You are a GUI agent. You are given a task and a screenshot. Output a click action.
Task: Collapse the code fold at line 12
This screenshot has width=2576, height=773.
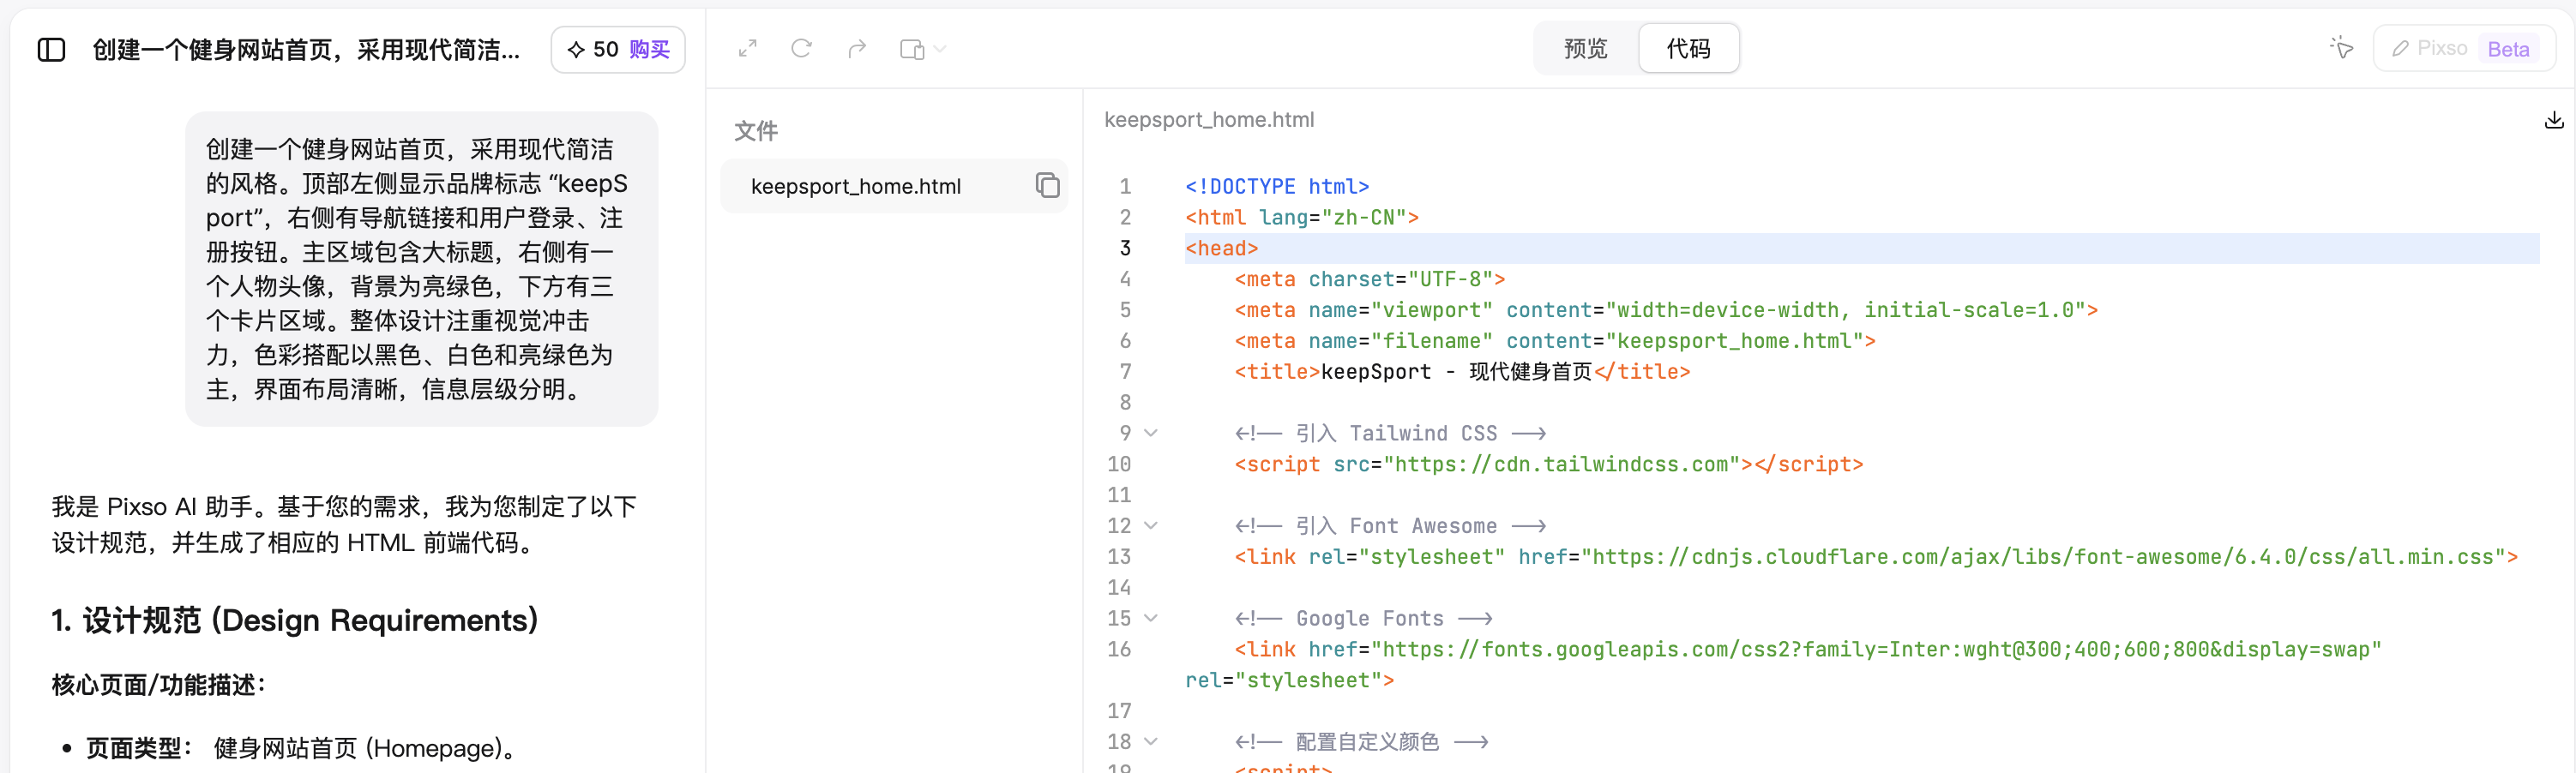[1151, 526]
